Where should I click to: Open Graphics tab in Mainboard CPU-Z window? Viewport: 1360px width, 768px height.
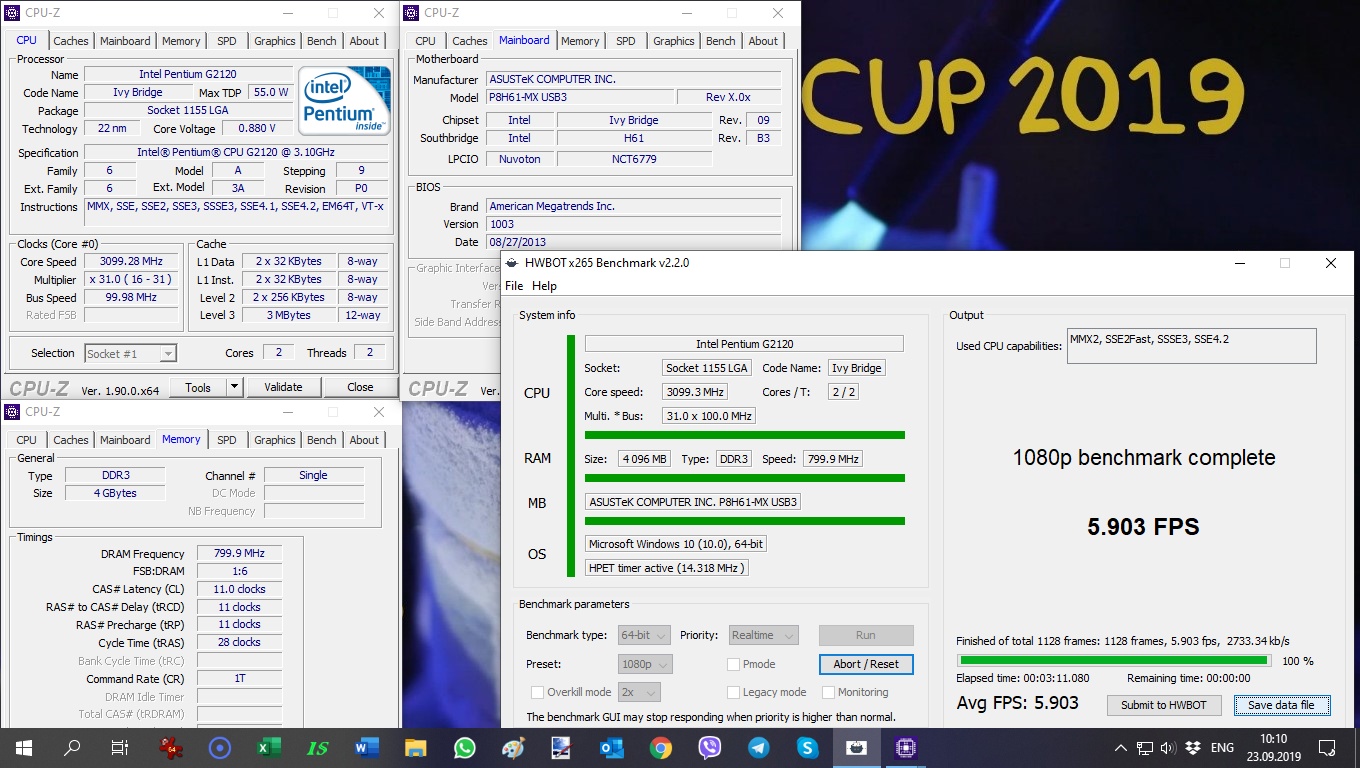pos(674,41)
